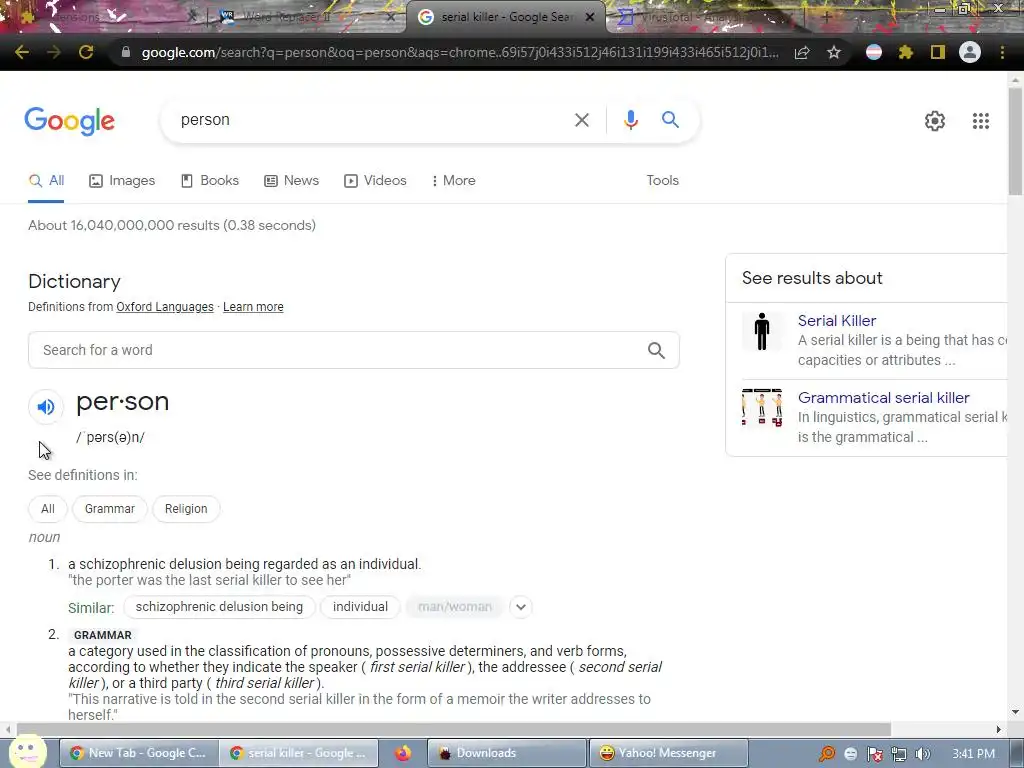The height and width of the screenshot is (768, 1024).
Task: Select the individual synonym chip
Action: (x=360, y=607)
